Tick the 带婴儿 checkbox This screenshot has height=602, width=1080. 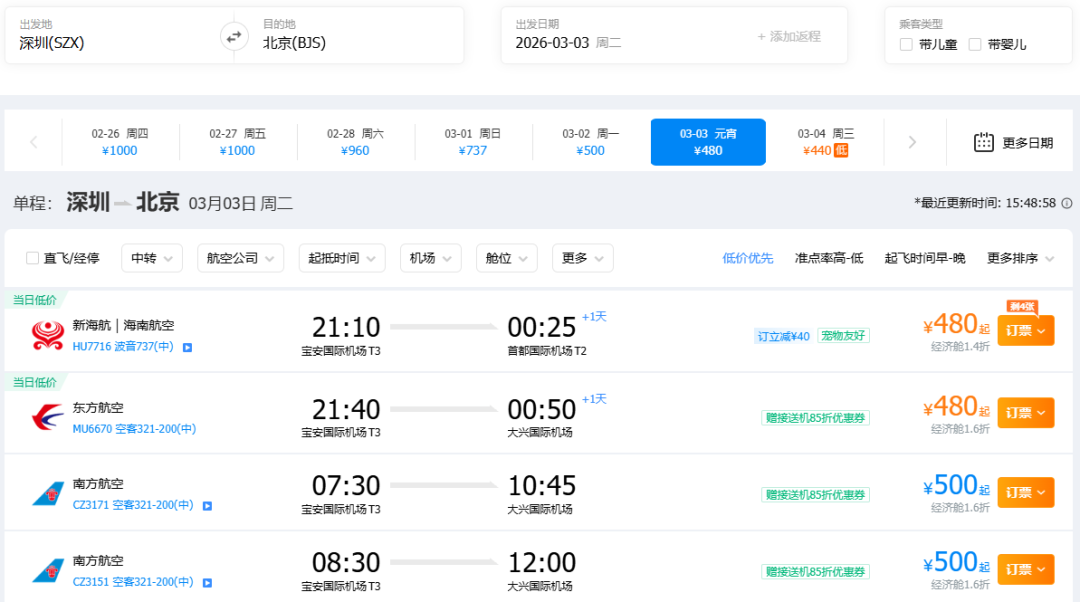click(975, 44)
